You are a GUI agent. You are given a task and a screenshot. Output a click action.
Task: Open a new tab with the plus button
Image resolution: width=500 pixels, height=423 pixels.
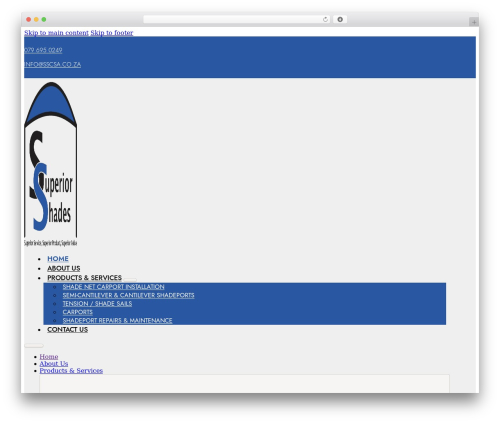pos(474,22)
